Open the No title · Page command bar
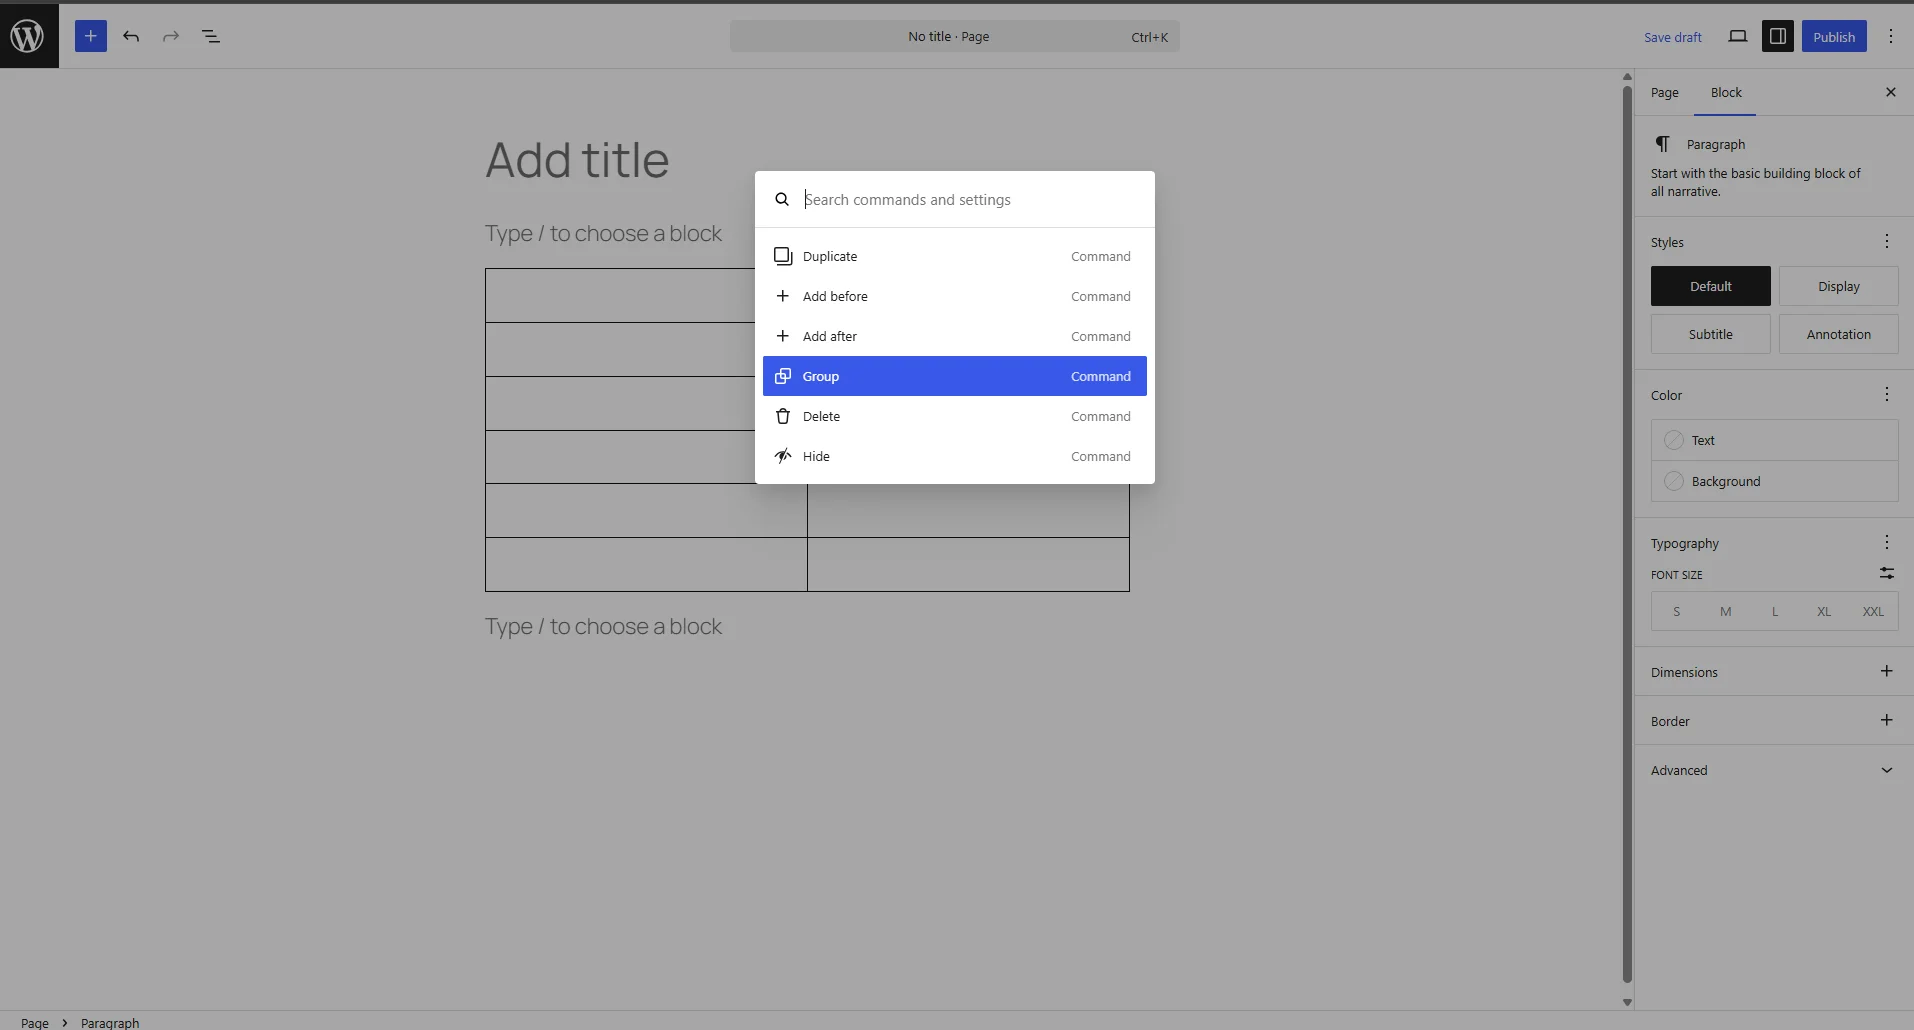Screen dimensions: 1914x1030 [955, 36]
